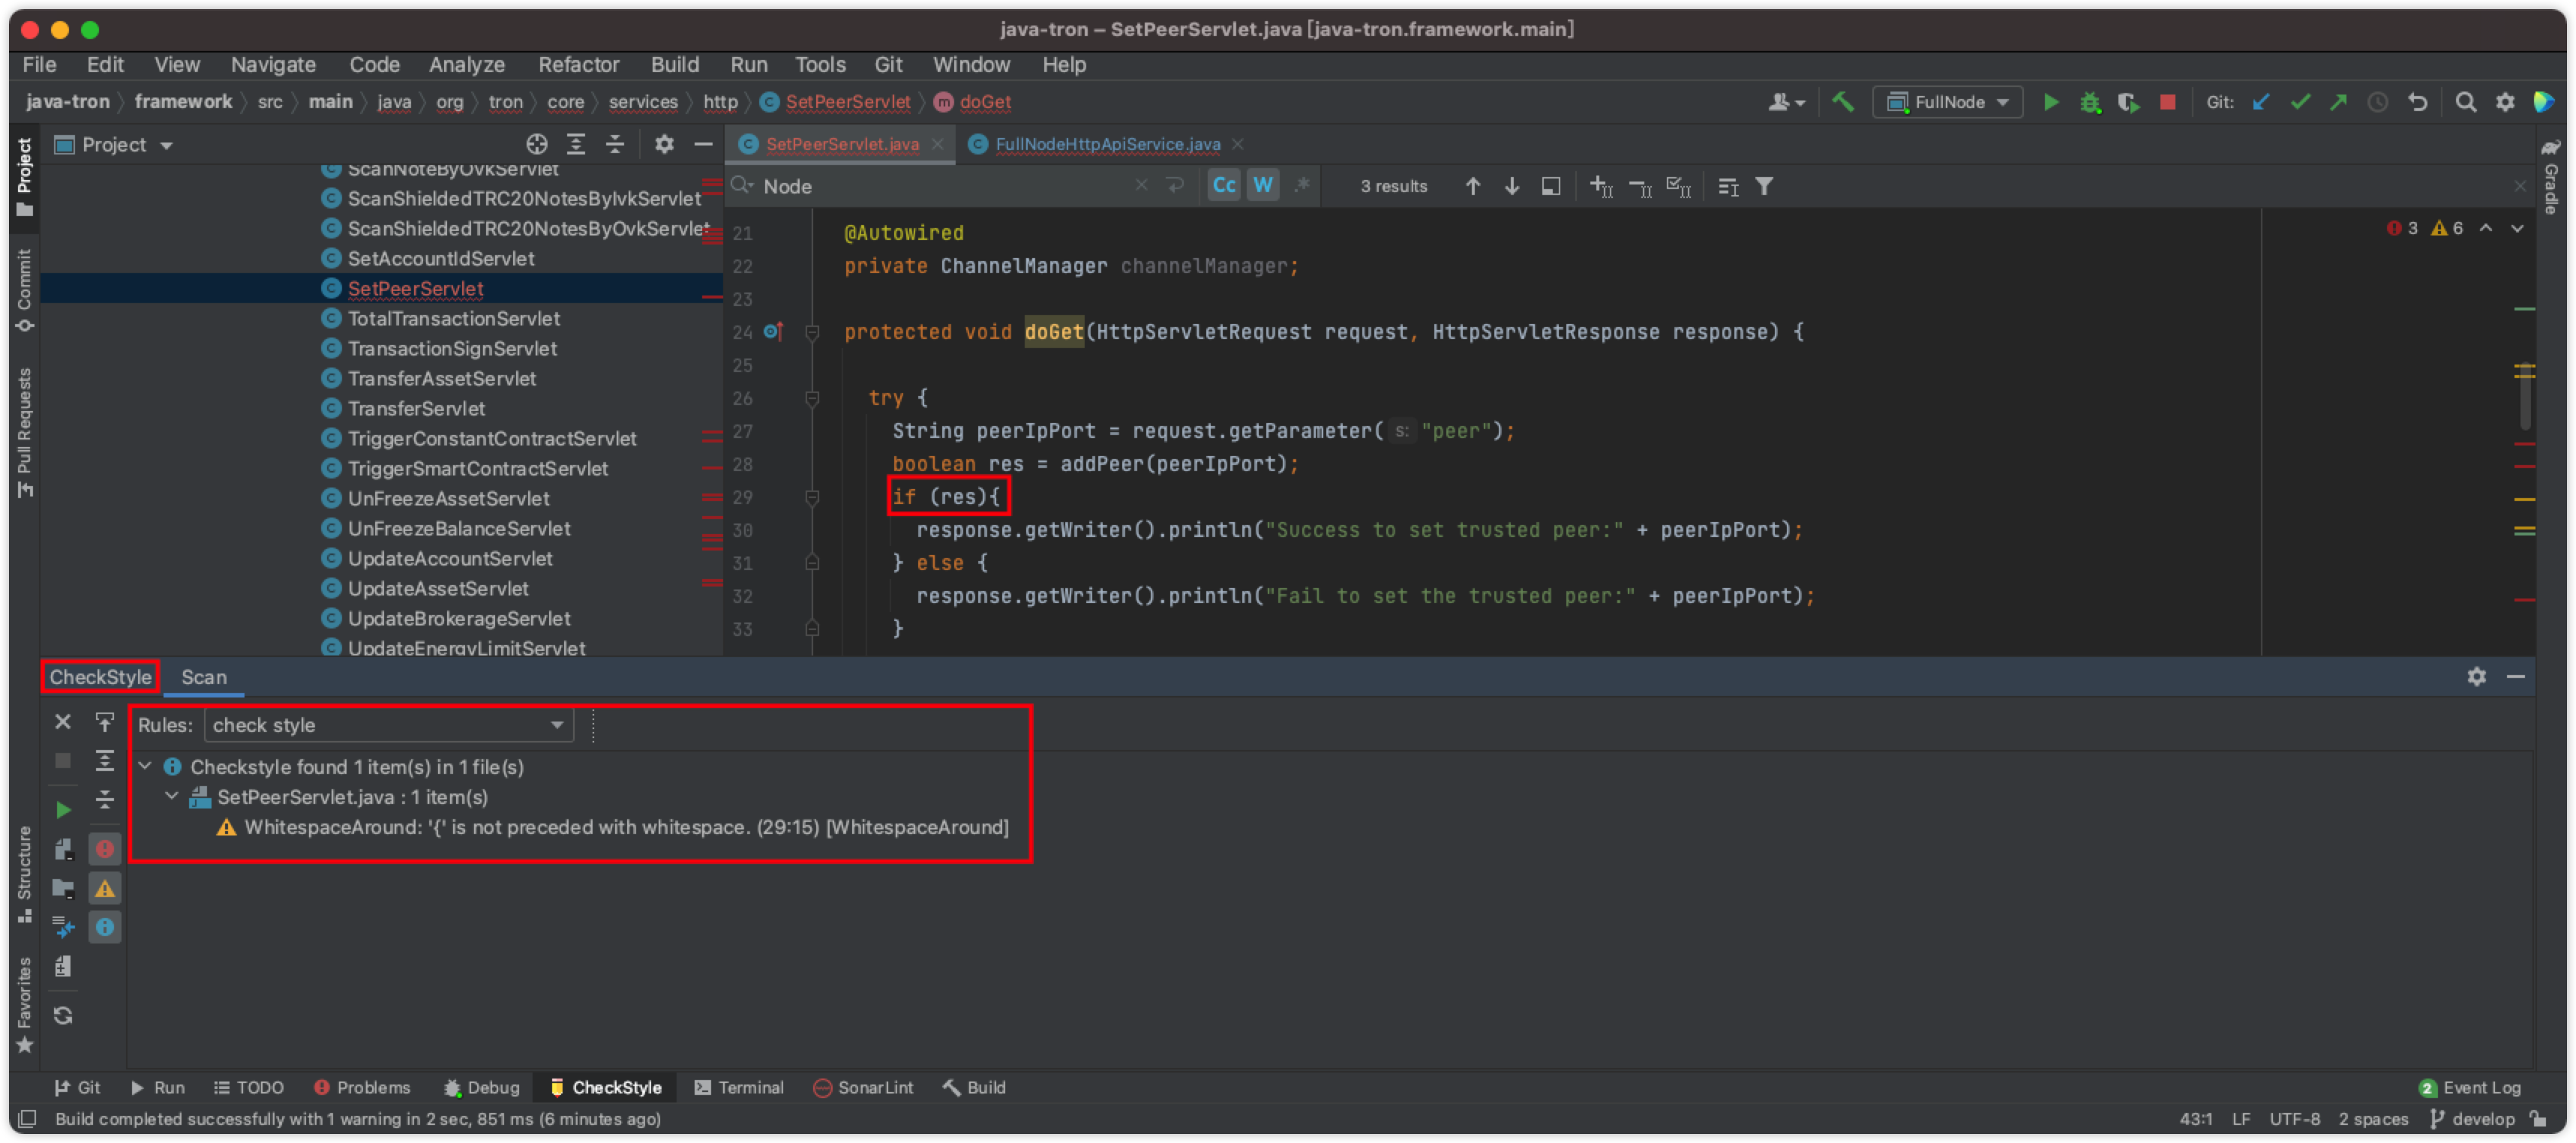This screenshot has height=1143, width=2576.
Task: Select opened file locate target icon
Action: tap(537, 145)
